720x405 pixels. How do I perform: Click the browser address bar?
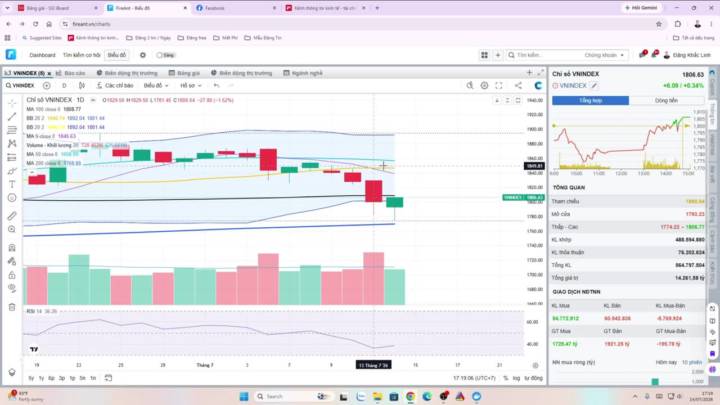(358, 24)
